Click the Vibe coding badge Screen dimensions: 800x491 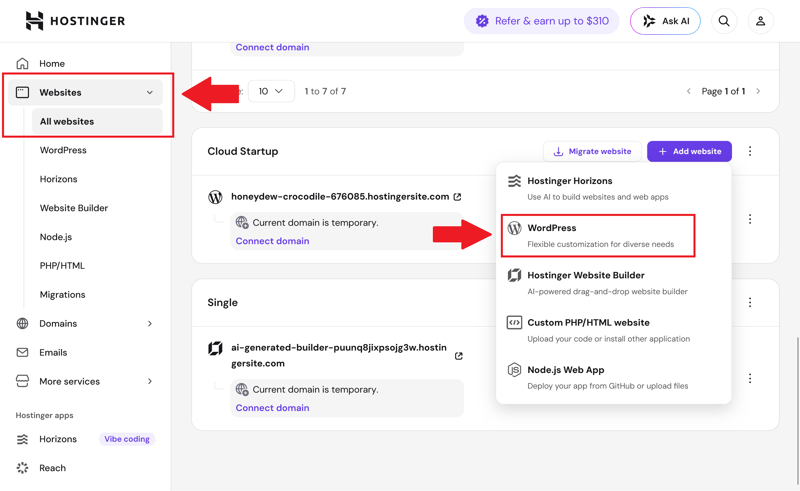[127, 439]
